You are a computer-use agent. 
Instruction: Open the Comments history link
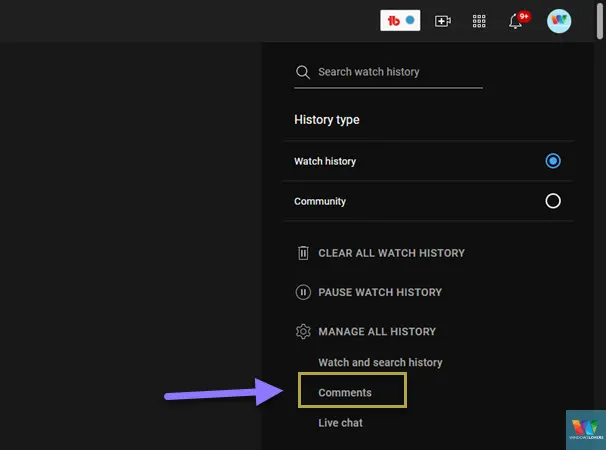click(345, 393)
